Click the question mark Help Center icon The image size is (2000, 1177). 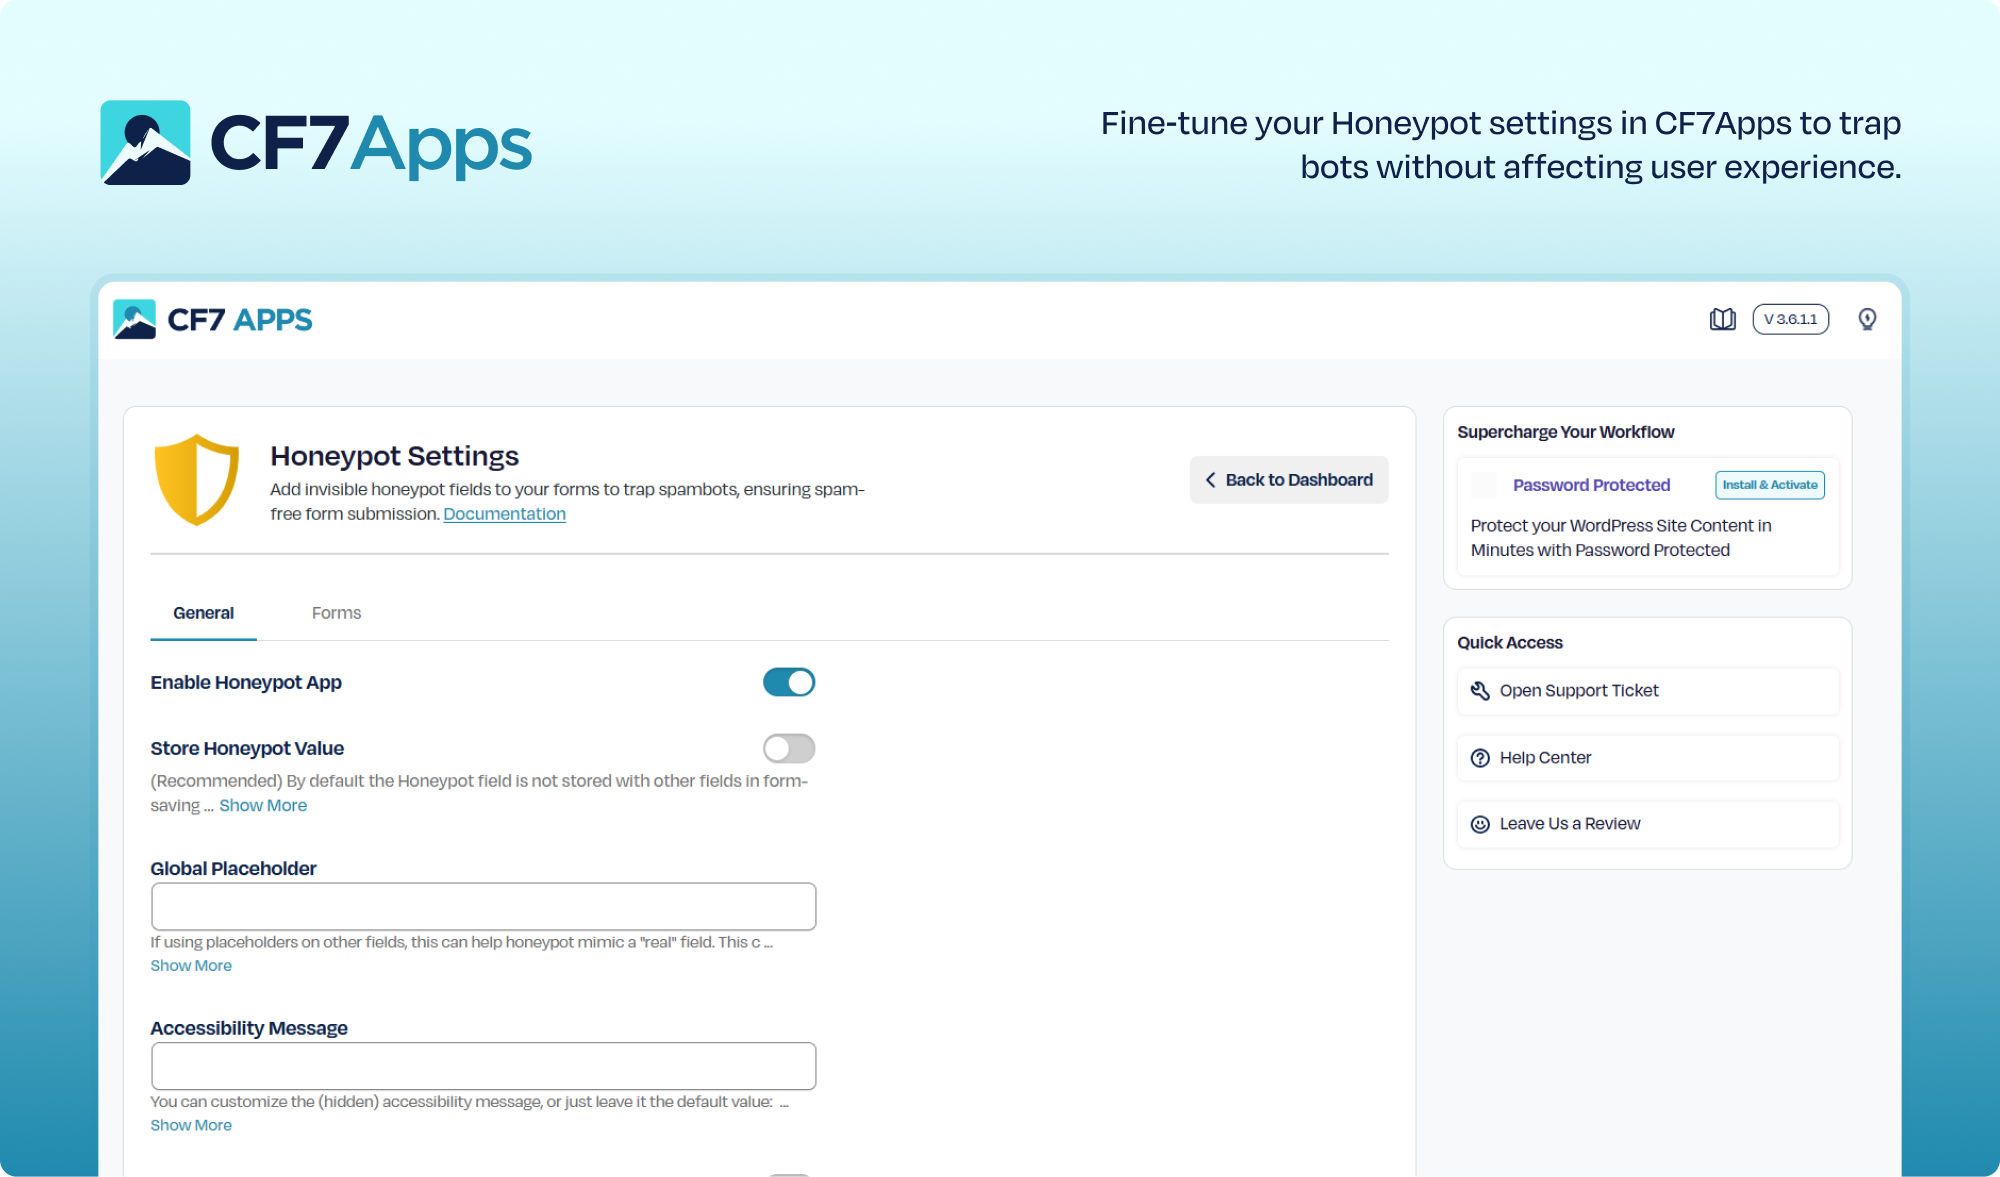pos(1480,758)
